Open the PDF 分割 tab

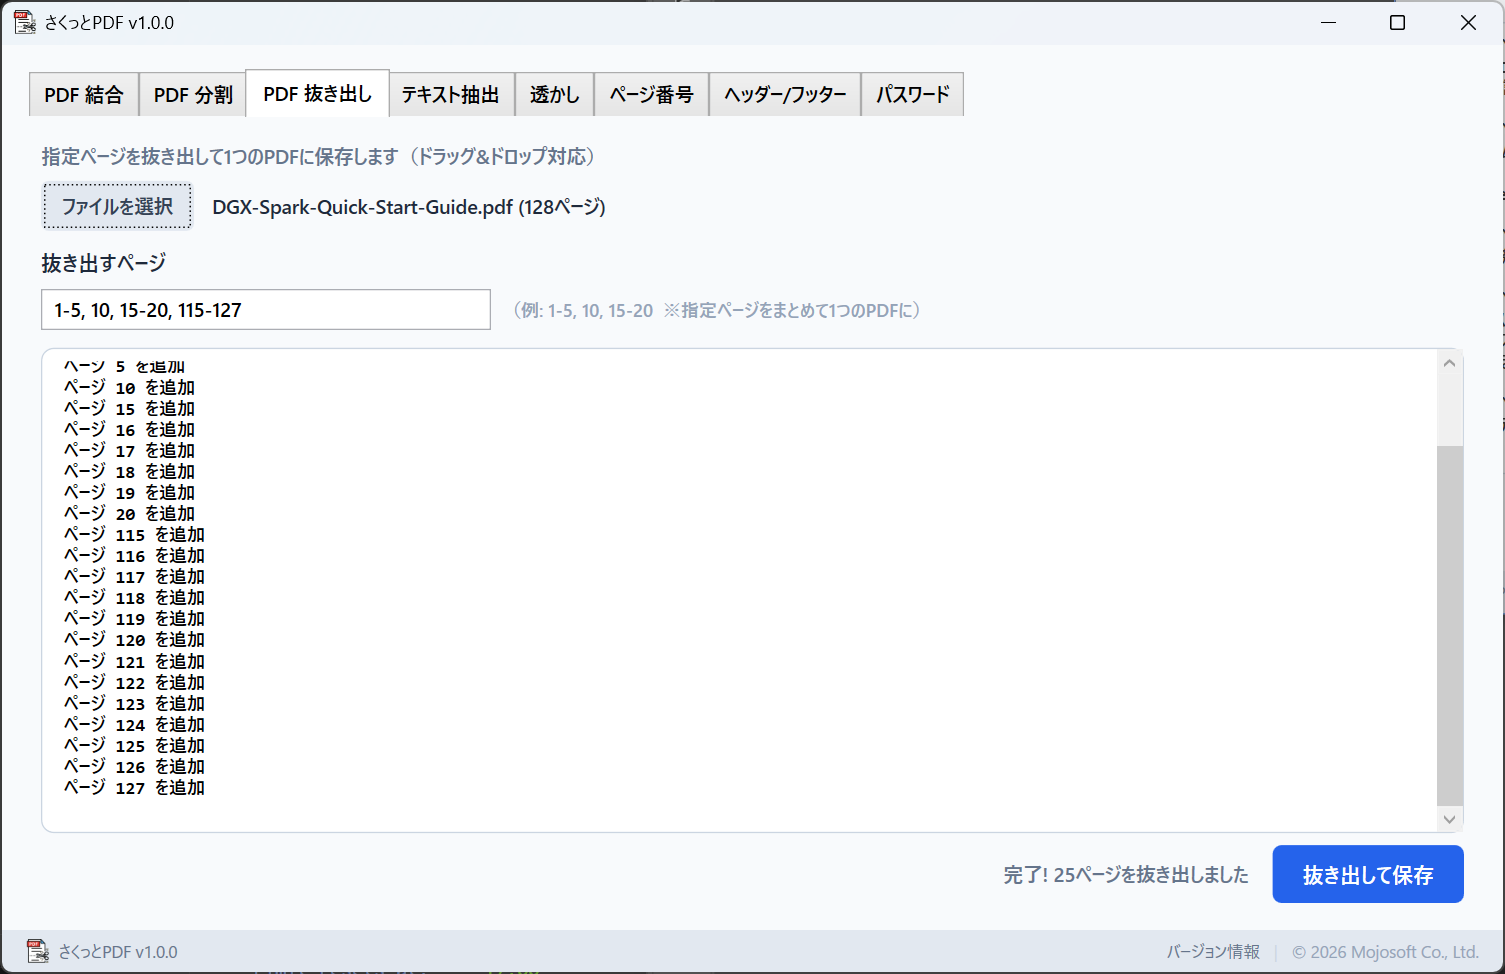click(193, 95)
